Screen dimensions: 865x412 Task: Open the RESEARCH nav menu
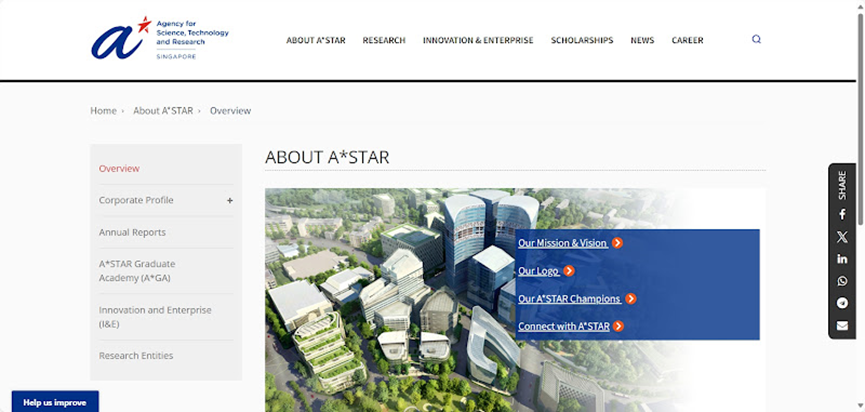384,41
